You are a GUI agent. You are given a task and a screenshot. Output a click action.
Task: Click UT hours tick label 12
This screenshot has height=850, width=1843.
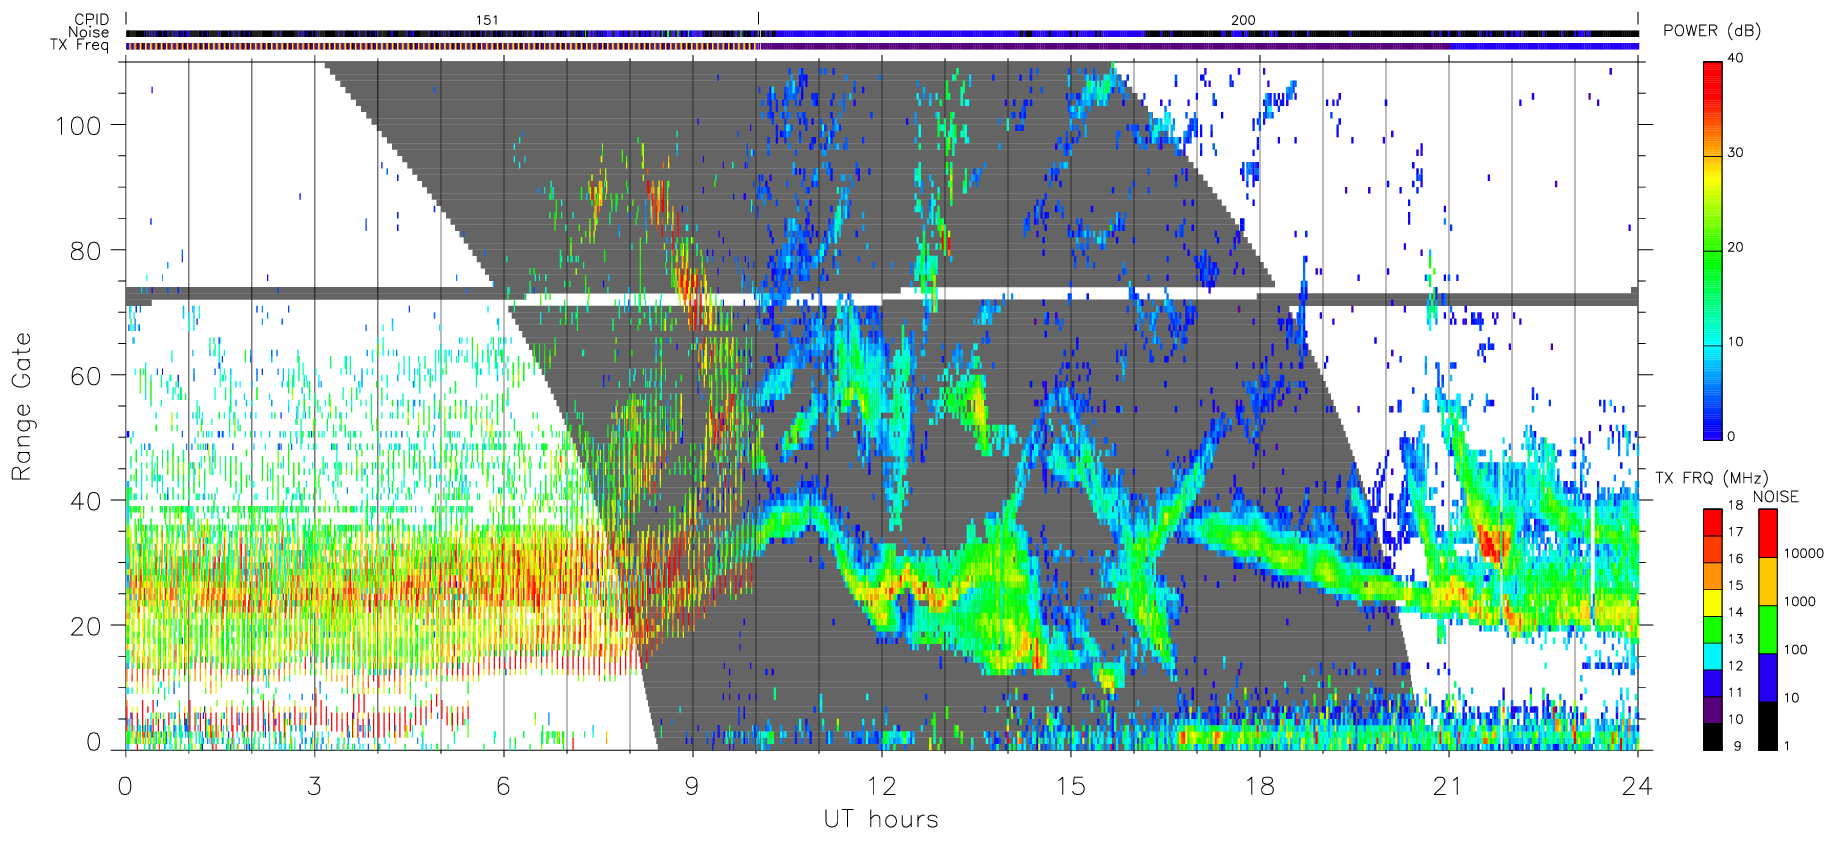click(881, 786)
